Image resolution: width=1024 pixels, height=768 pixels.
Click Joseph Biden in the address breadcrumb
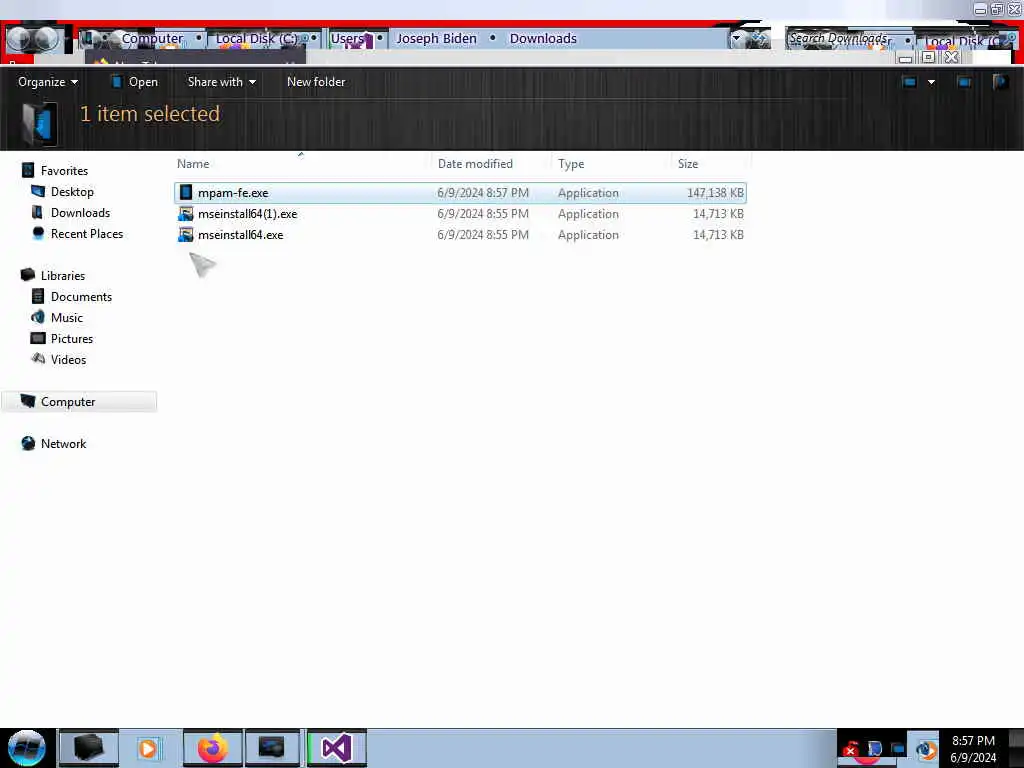(436, 39)
